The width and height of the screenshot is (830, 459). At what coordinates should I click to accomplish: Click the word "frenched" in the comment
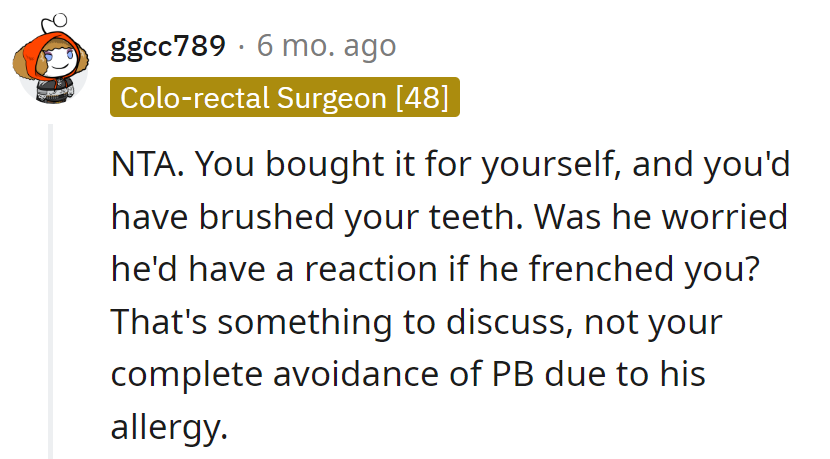[596, 270]
